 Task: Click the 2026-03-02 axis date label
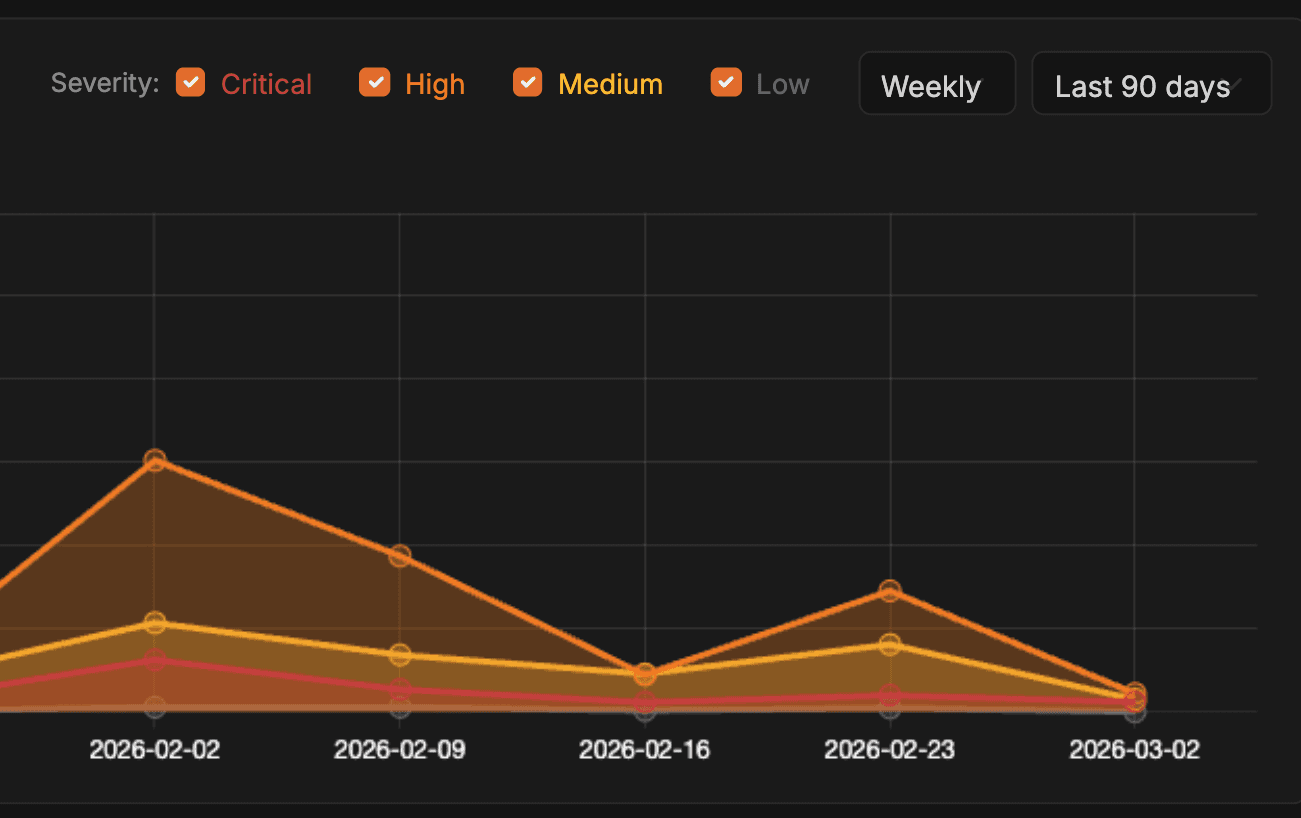coord(1134,750)
